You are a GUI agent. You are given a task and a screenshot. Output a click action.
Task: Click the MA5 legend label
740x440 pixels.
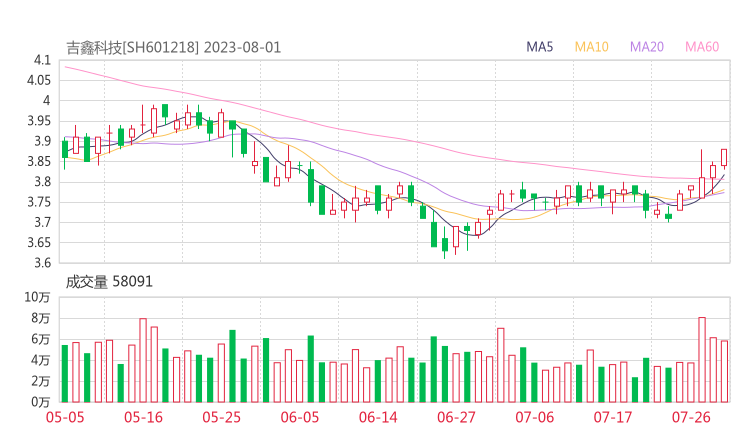539,47
